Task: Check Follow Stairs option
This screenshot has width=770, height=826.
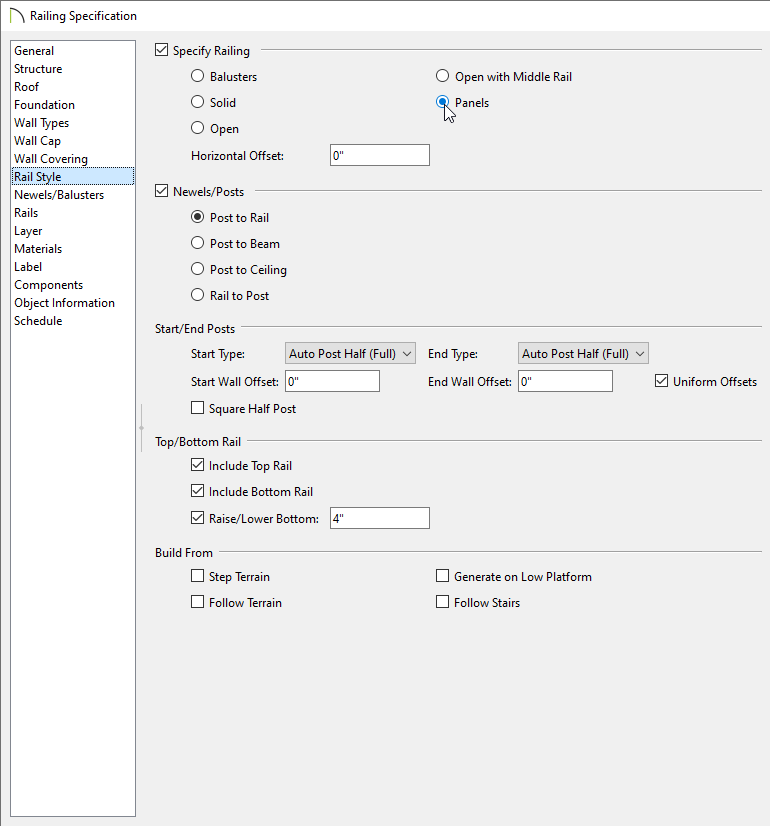Action: (442, 602)
